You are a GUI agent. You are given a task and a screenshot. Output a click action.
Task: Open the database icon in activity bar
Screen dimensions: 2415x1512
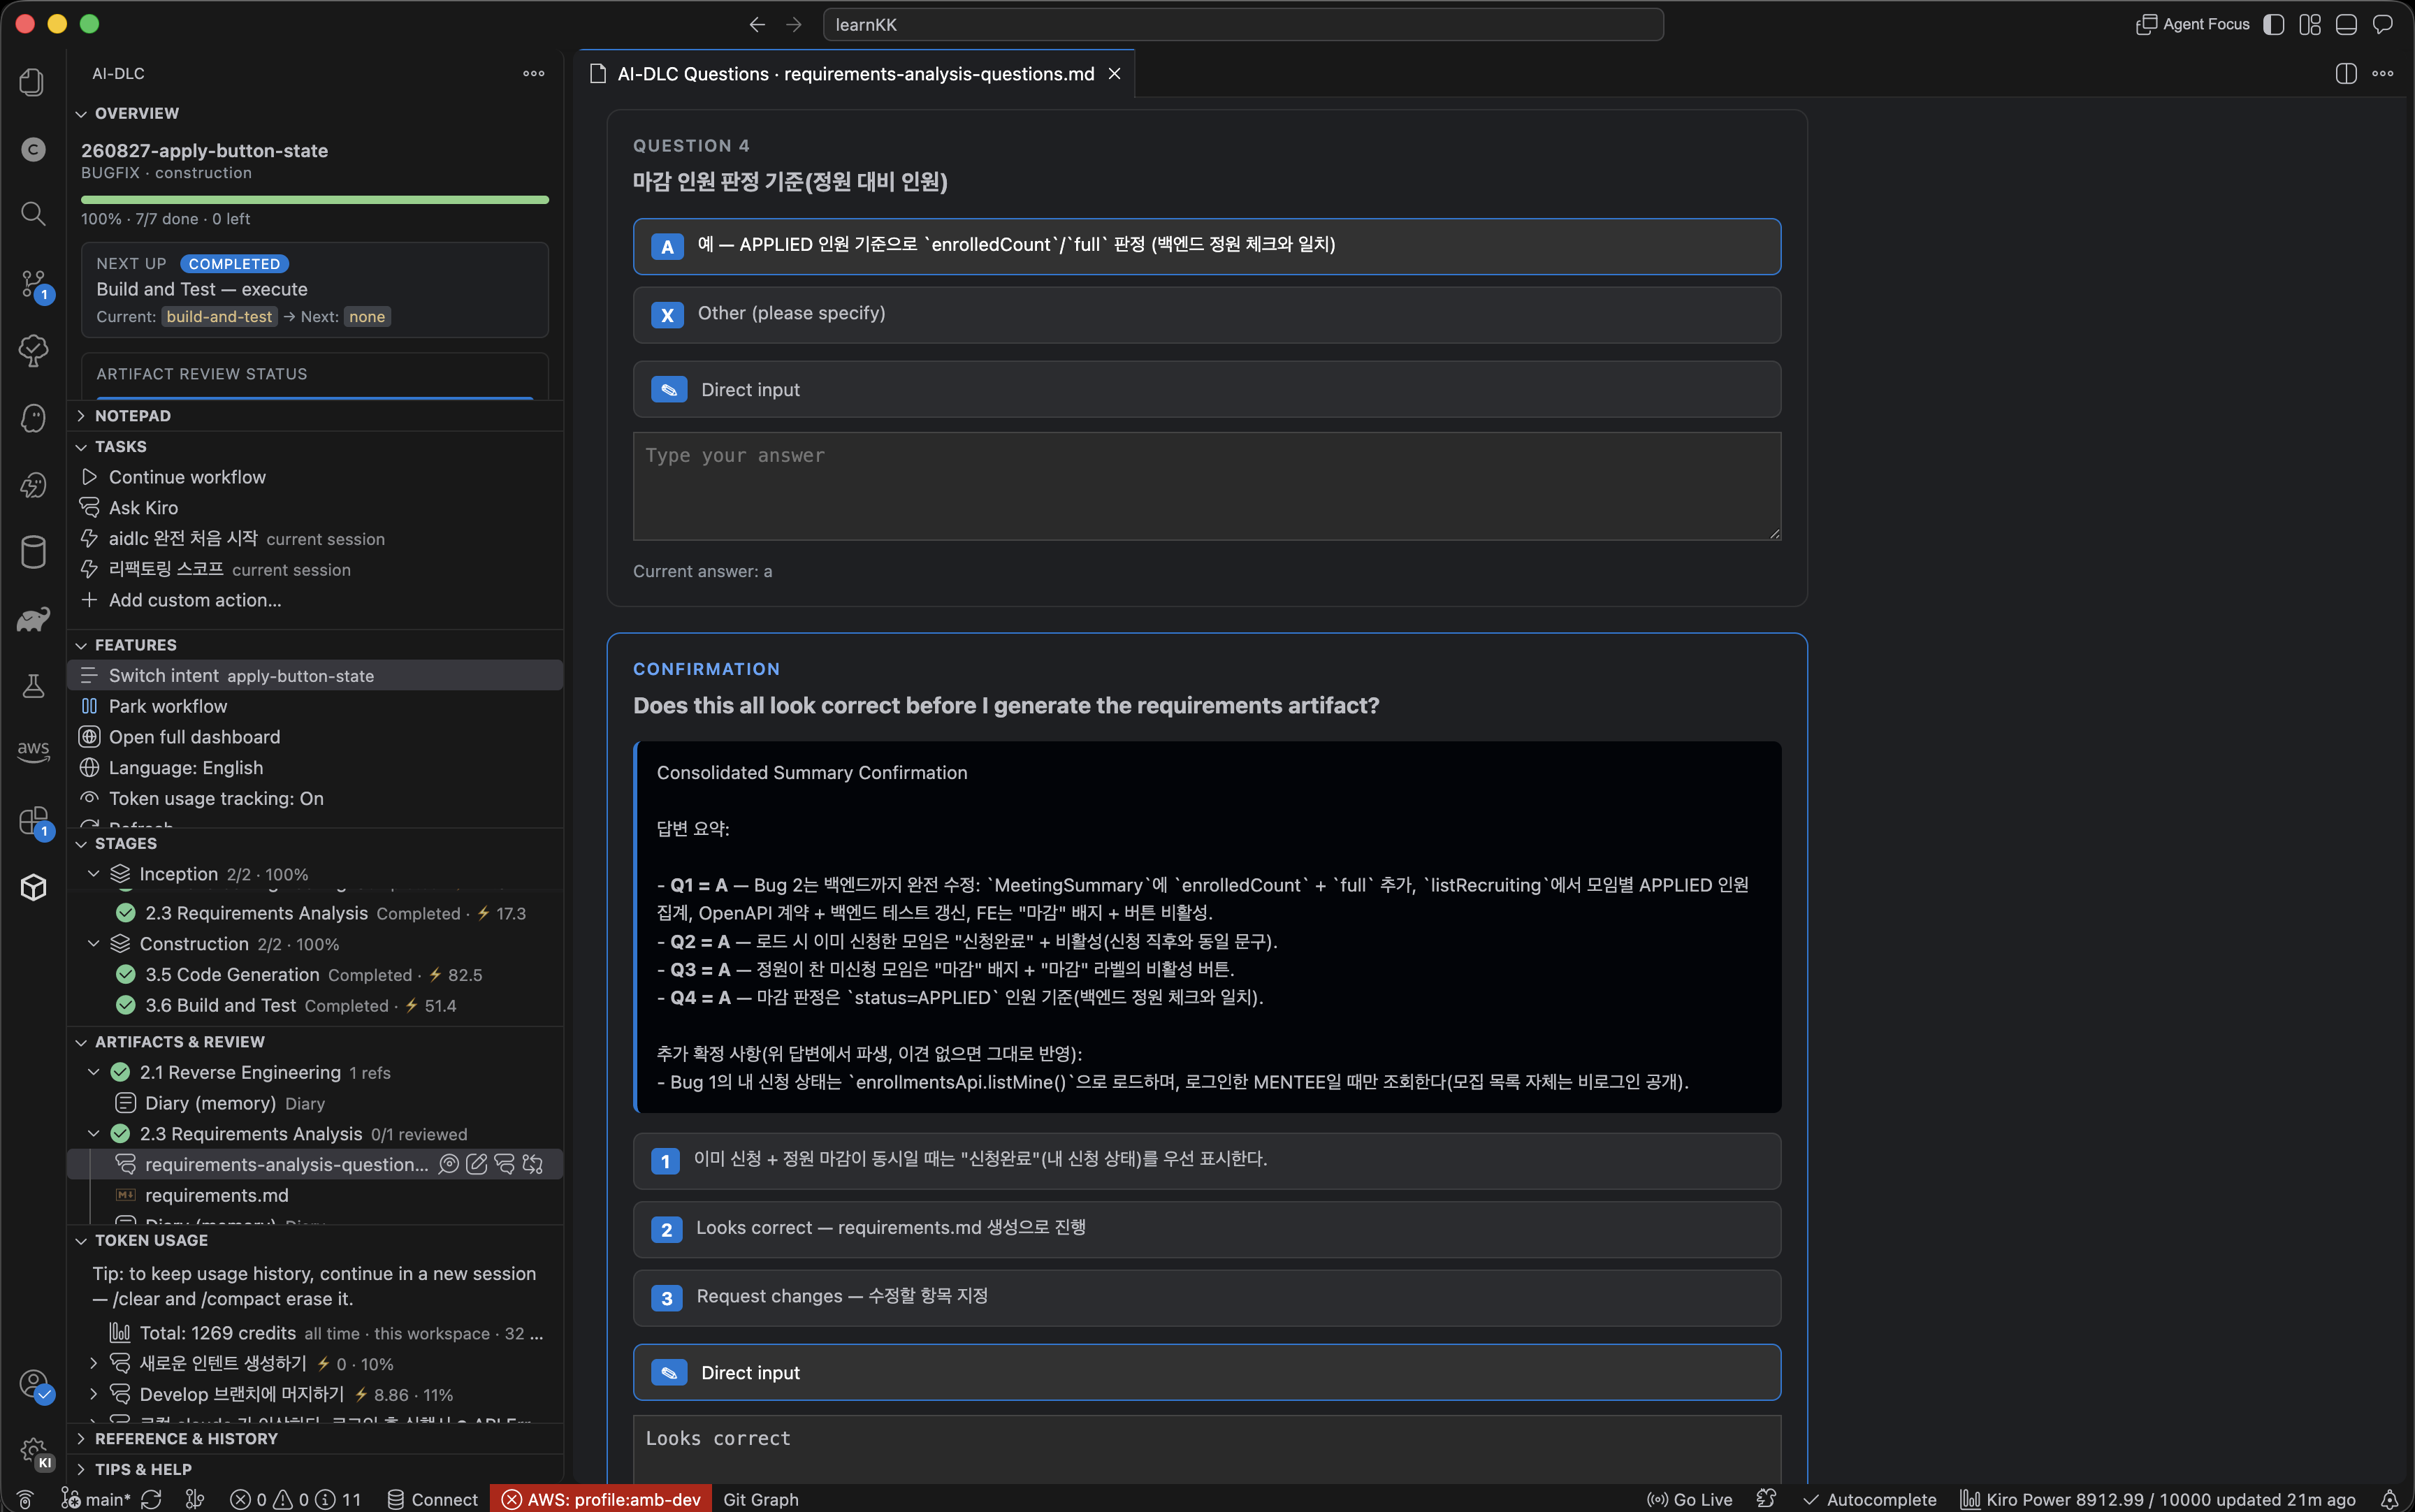tap(32, 552)
